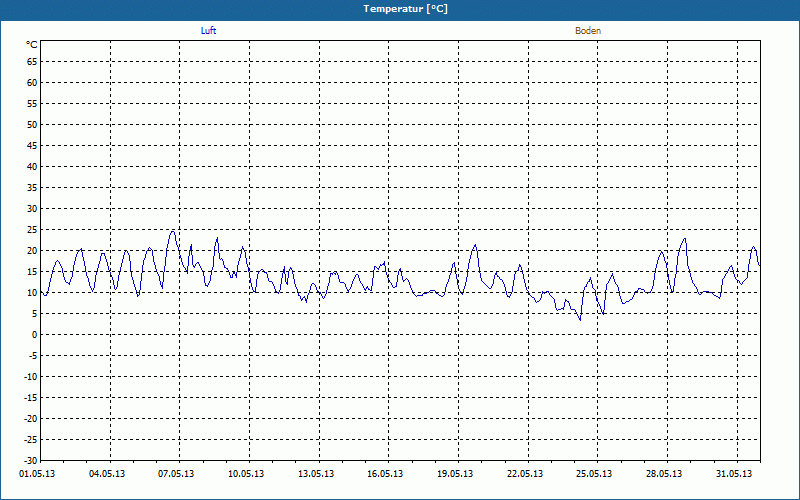Screen dimensions: 800x500
Task: Select the 40 y-axis value
Action: point(32,167)
